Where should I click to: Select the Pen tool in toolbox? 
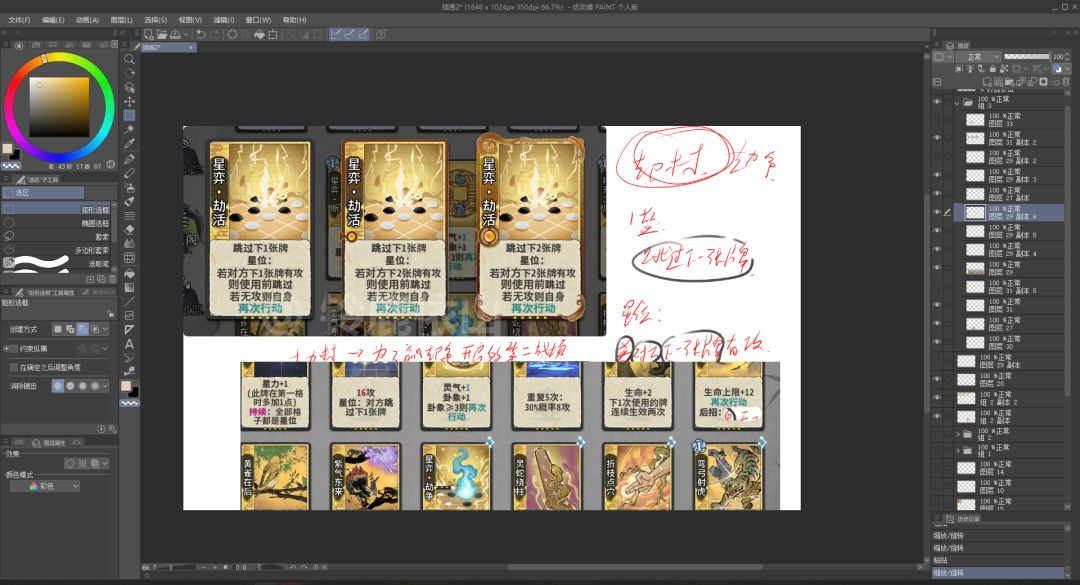click(129, 159)
